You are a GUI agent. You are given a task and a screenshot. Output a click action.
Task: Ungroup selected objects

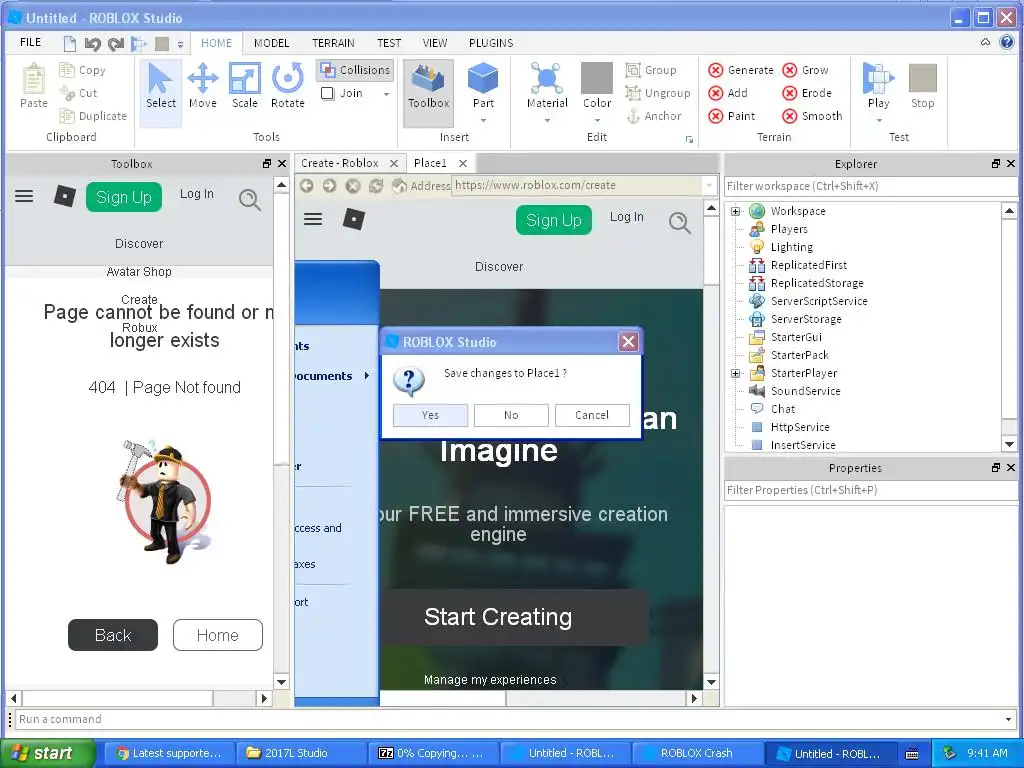[658, 93]
